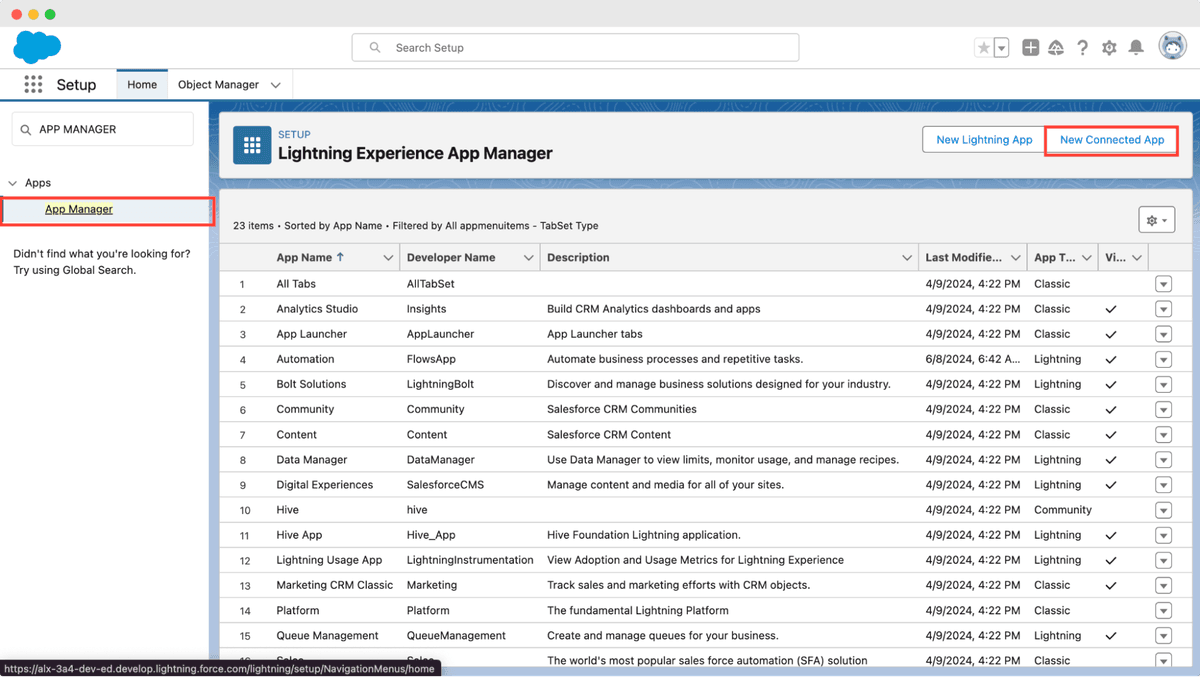The image size is (1200, 677).
Task: Open row actions menu for Automation
Action: point(1163,359)
